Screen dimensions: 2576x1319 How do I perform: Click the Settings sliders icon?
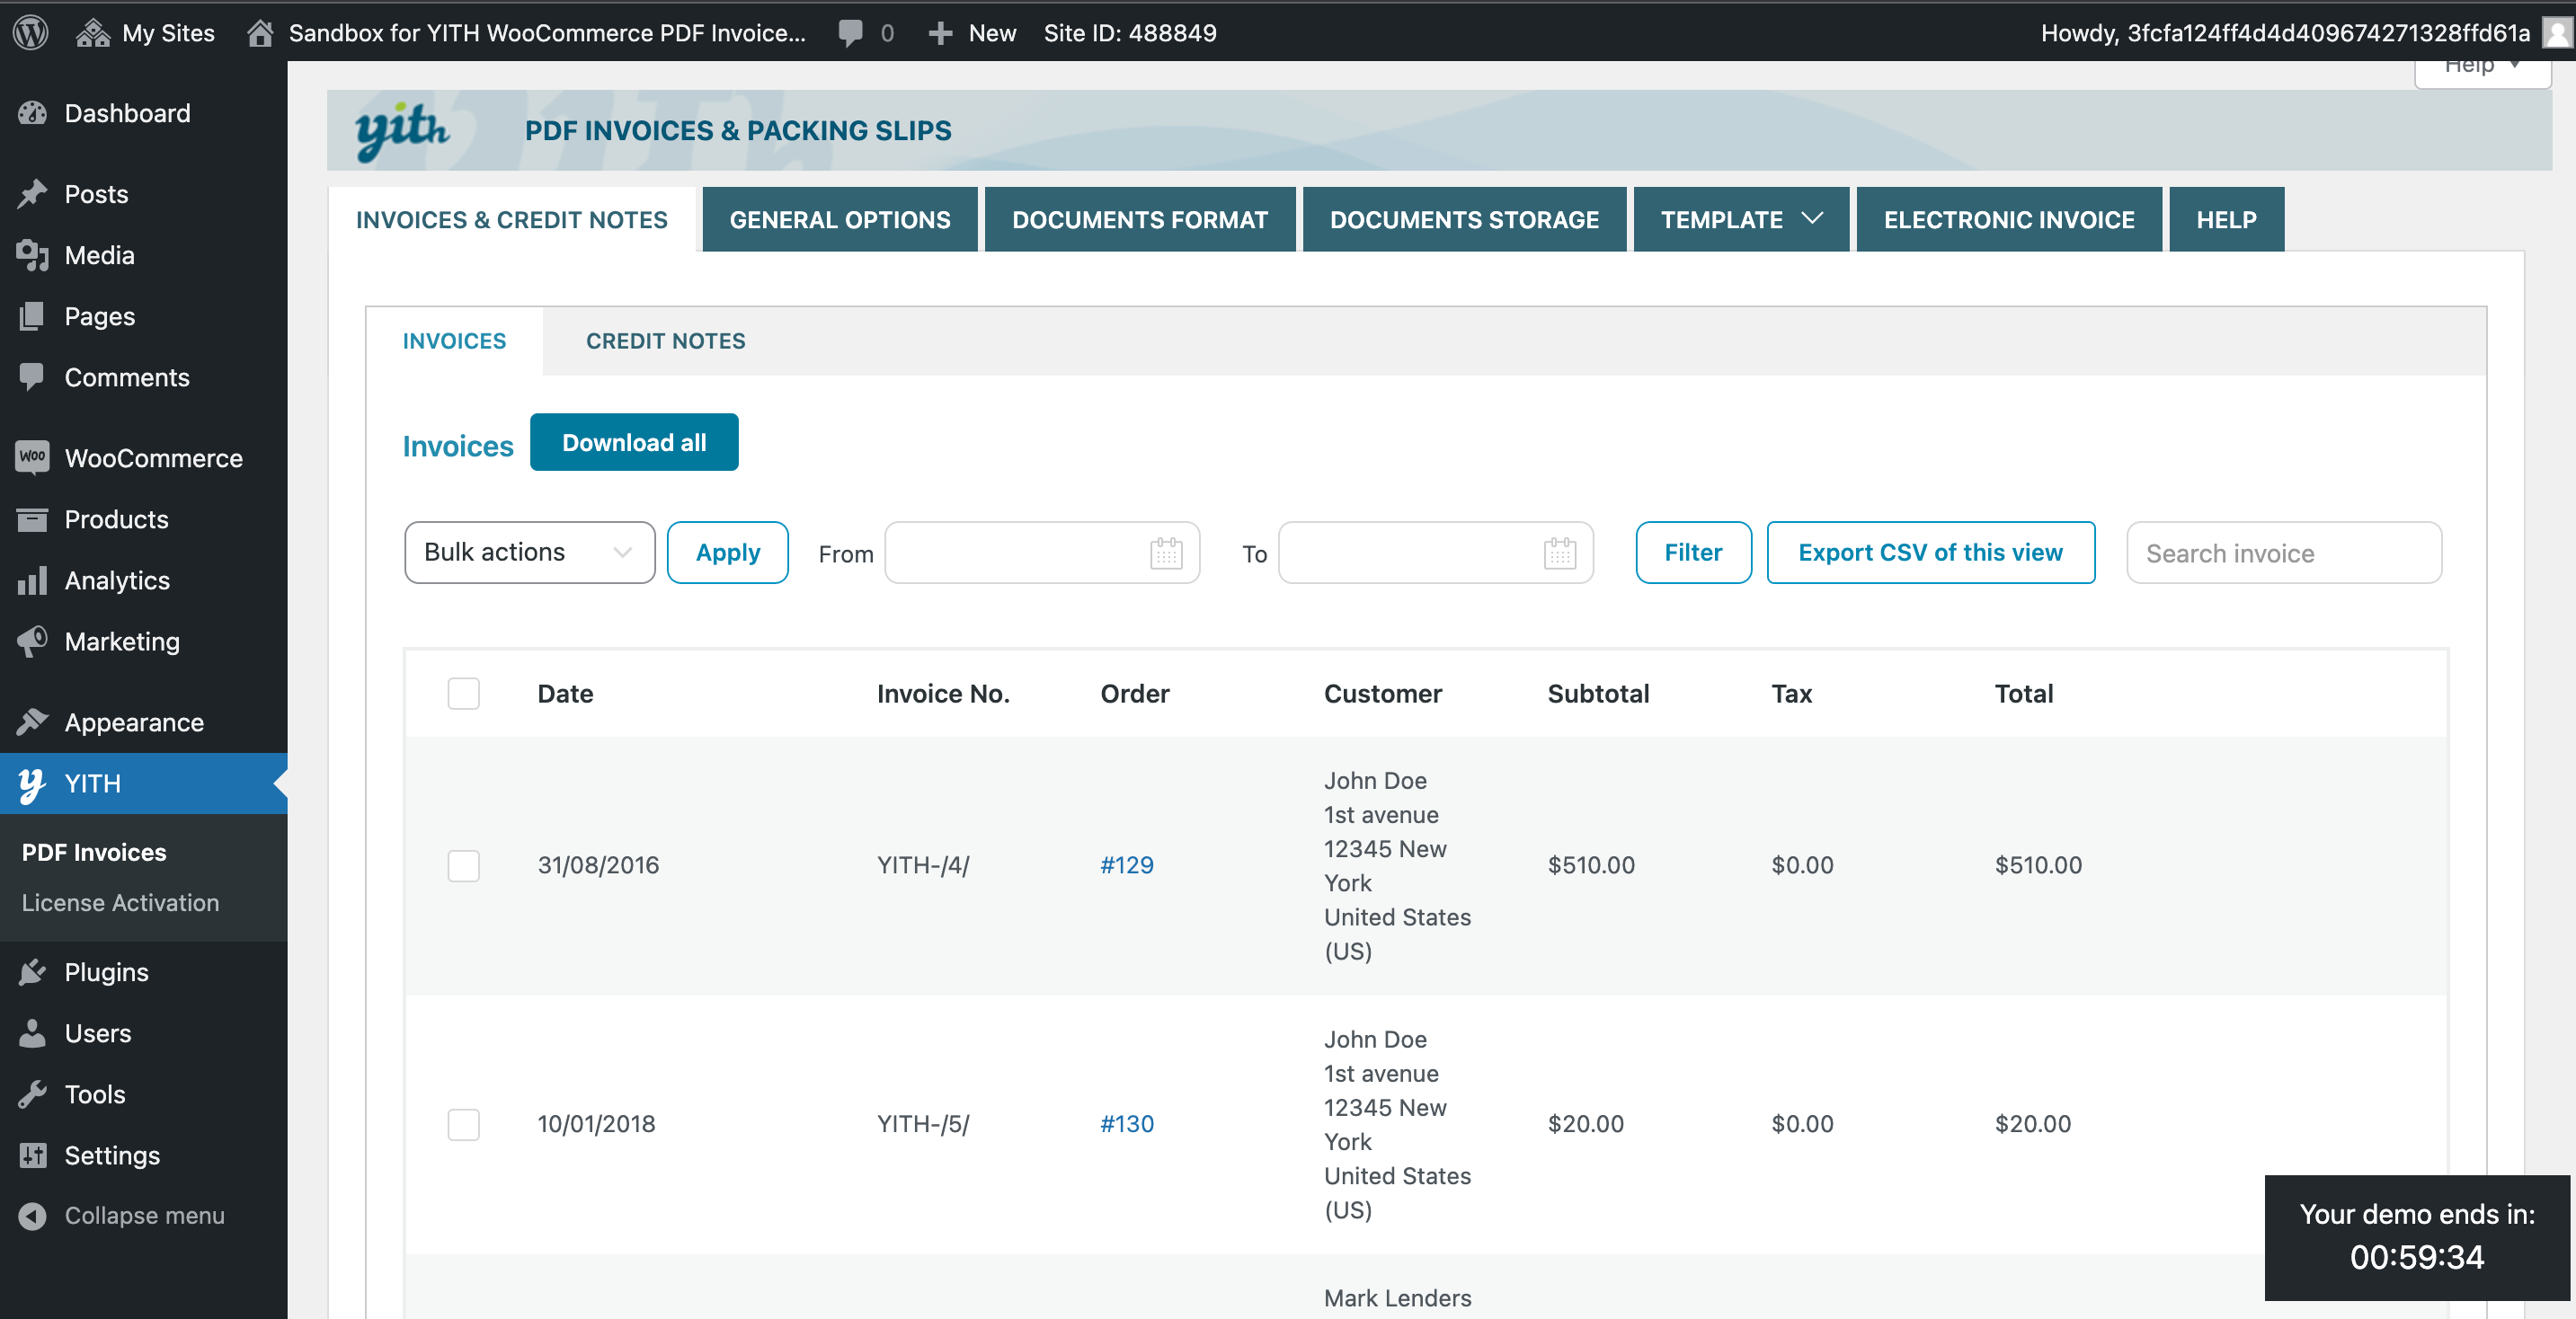pos(32,1155)
